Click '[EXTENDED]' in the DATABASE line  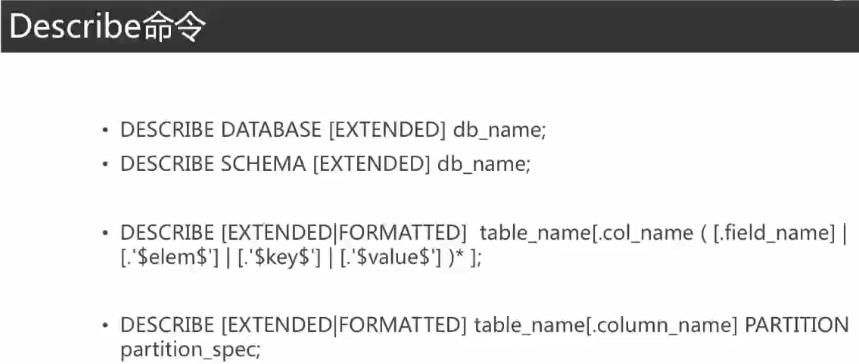(x=387, y=130)
